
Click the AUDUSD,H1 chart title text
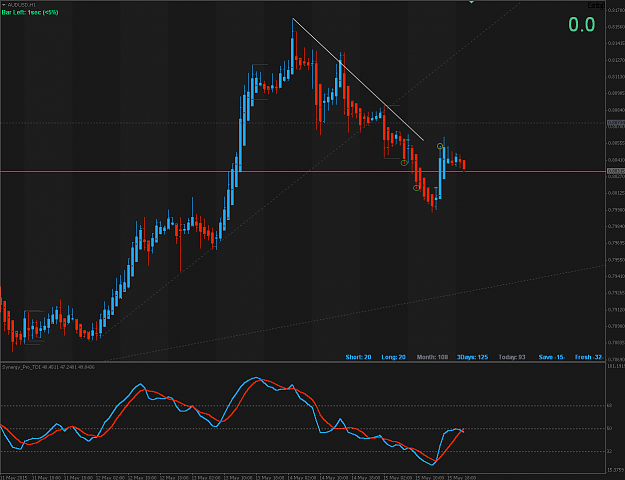22,5
